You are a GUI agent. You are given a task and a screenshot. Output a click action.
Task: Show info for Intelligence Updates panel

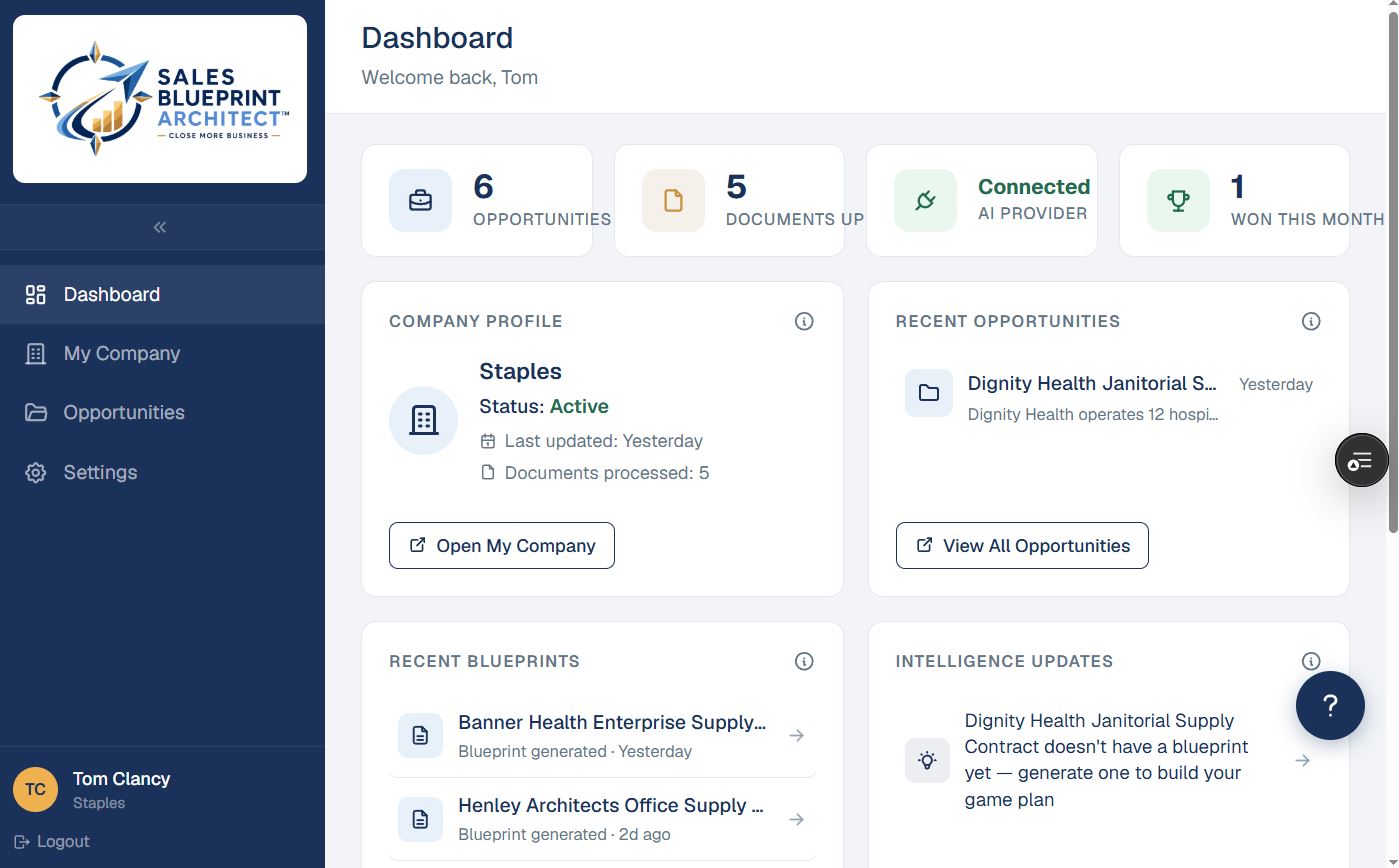tap(1311, 661)
